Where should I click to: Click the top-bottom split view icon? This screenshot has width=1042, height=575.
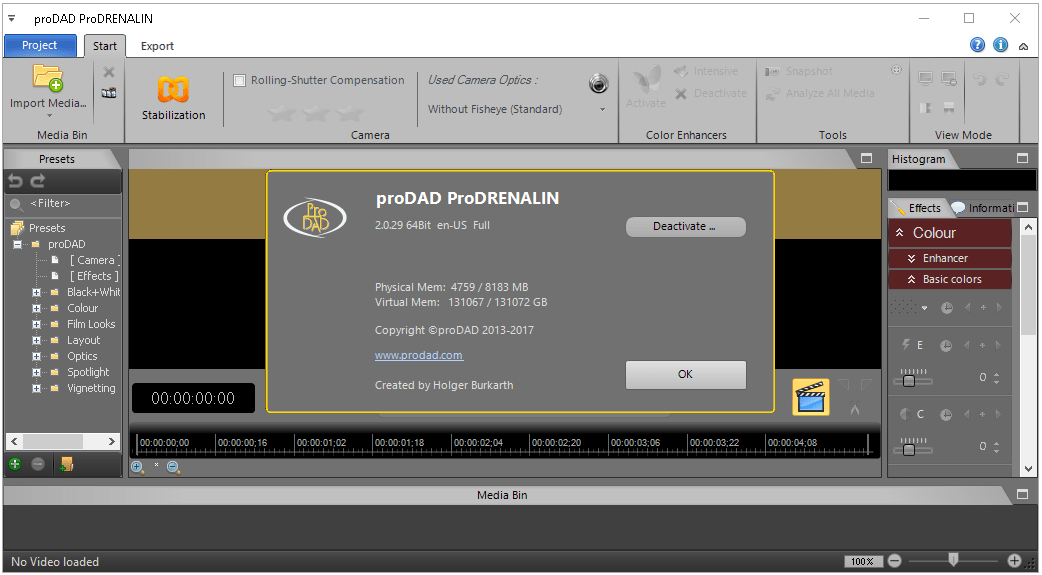coord(949,108)
